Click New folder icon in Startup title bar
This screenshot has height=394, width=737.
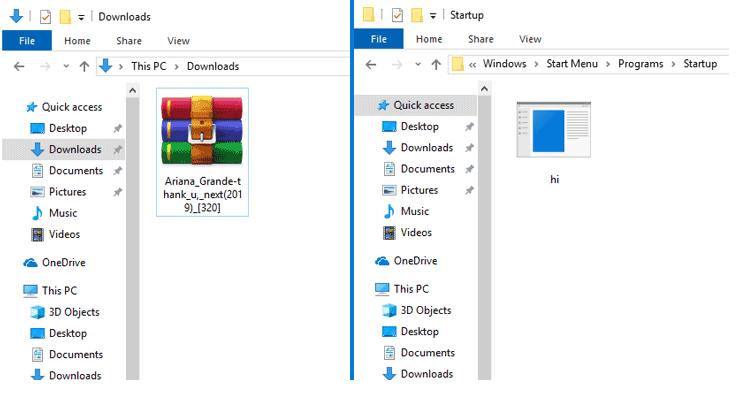coord(417,16)
